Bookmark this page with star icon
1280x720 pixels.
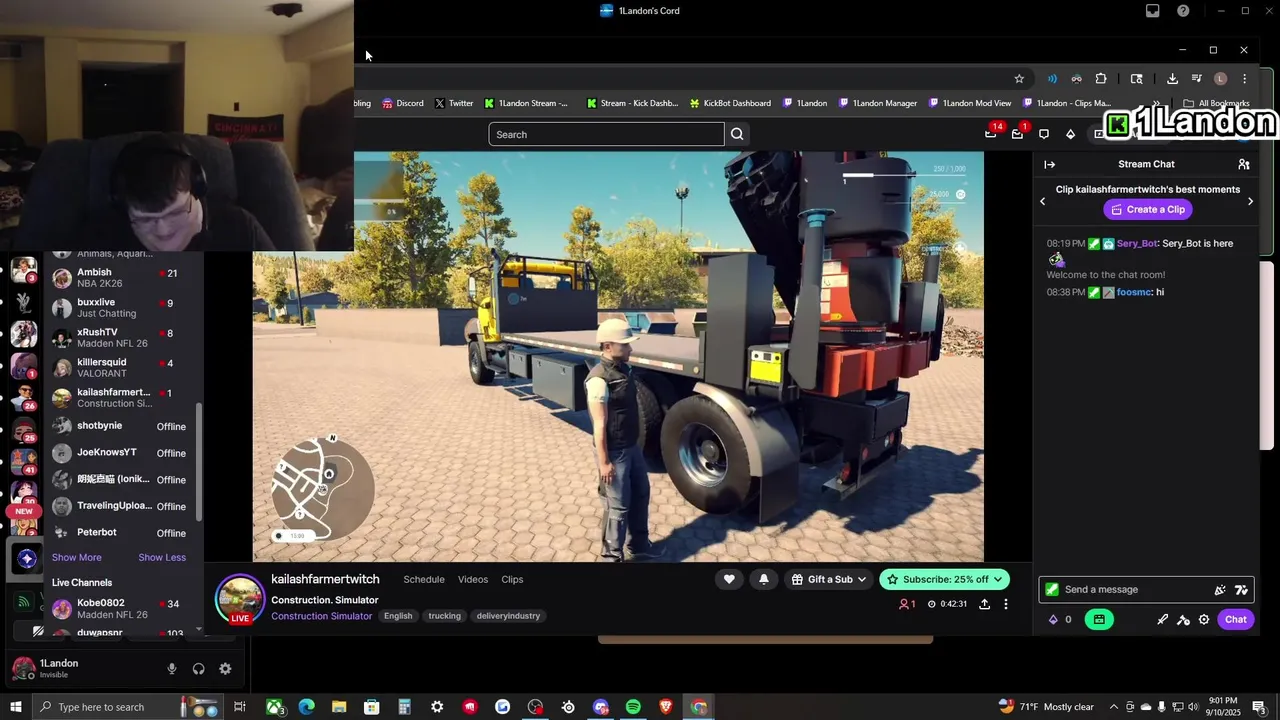pos(1019,79)
